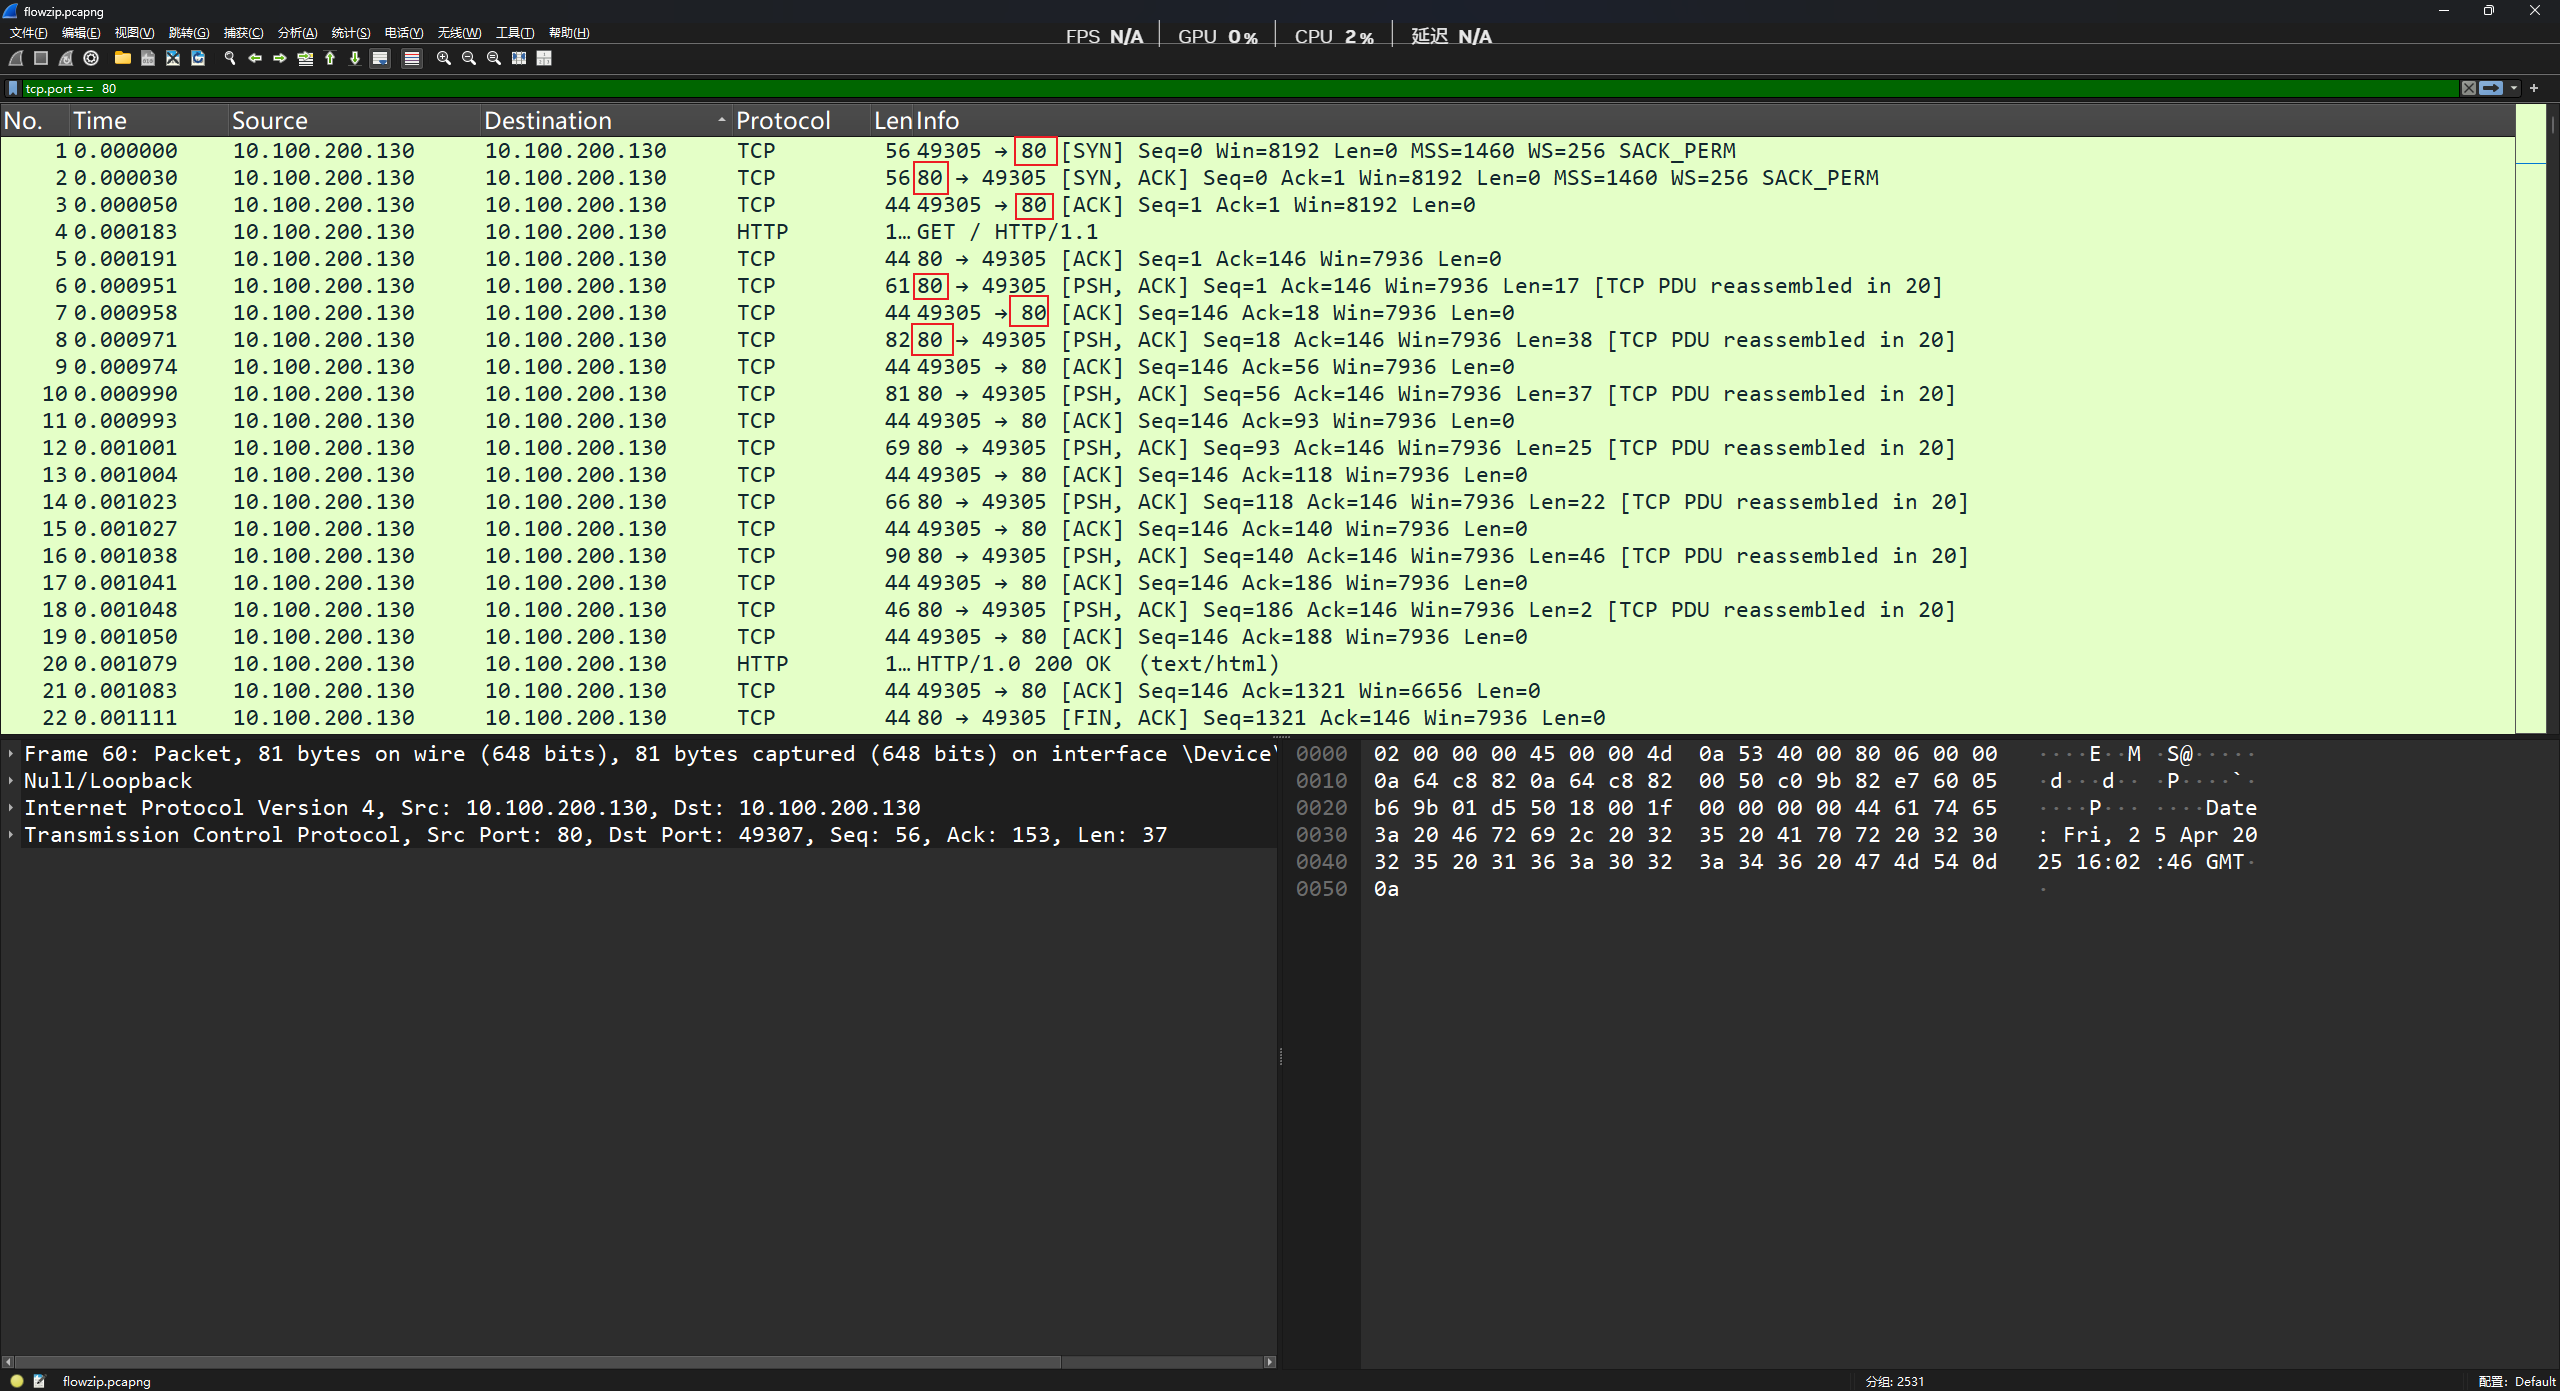Expand the Frame 60 tree row

[10, 754]
